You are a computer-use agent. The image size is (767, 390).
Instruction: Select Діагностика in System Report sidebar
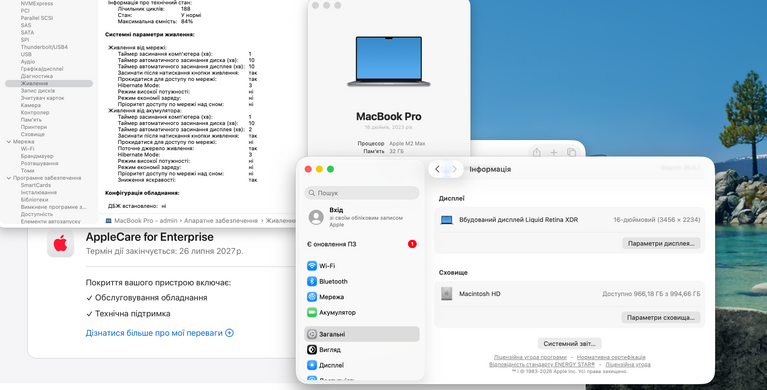(37, 76)
